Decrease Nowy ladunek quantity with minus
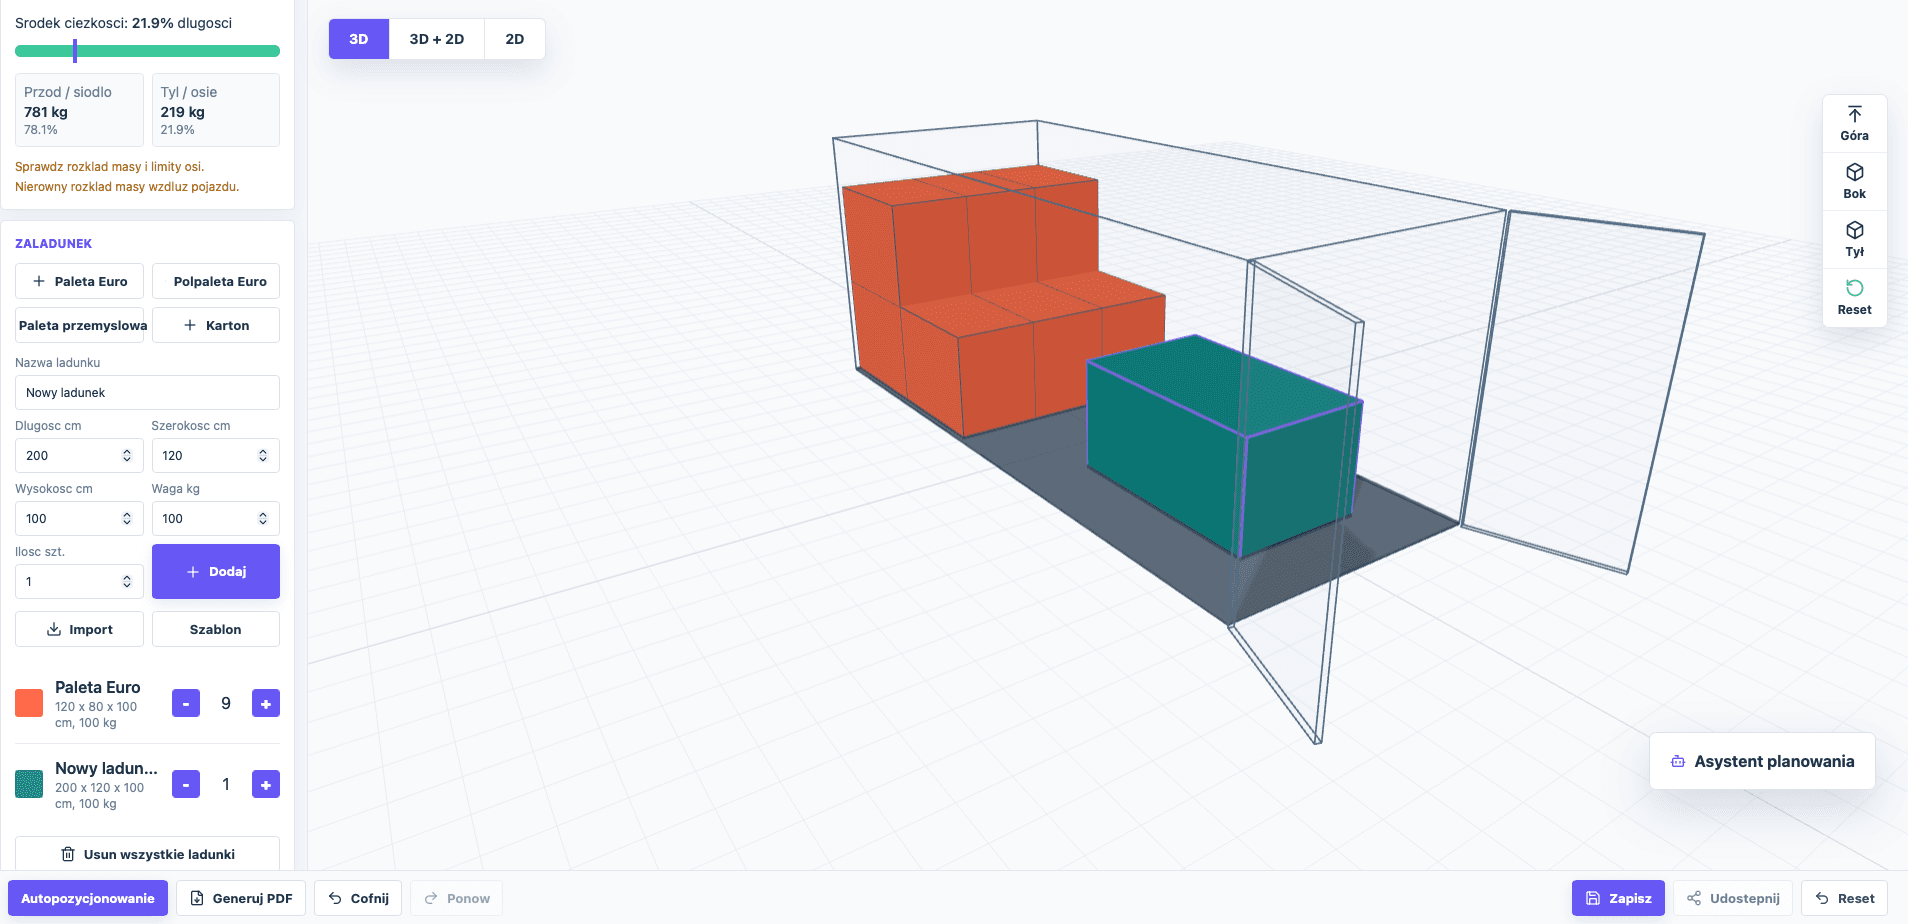 (x=186, y=785)
